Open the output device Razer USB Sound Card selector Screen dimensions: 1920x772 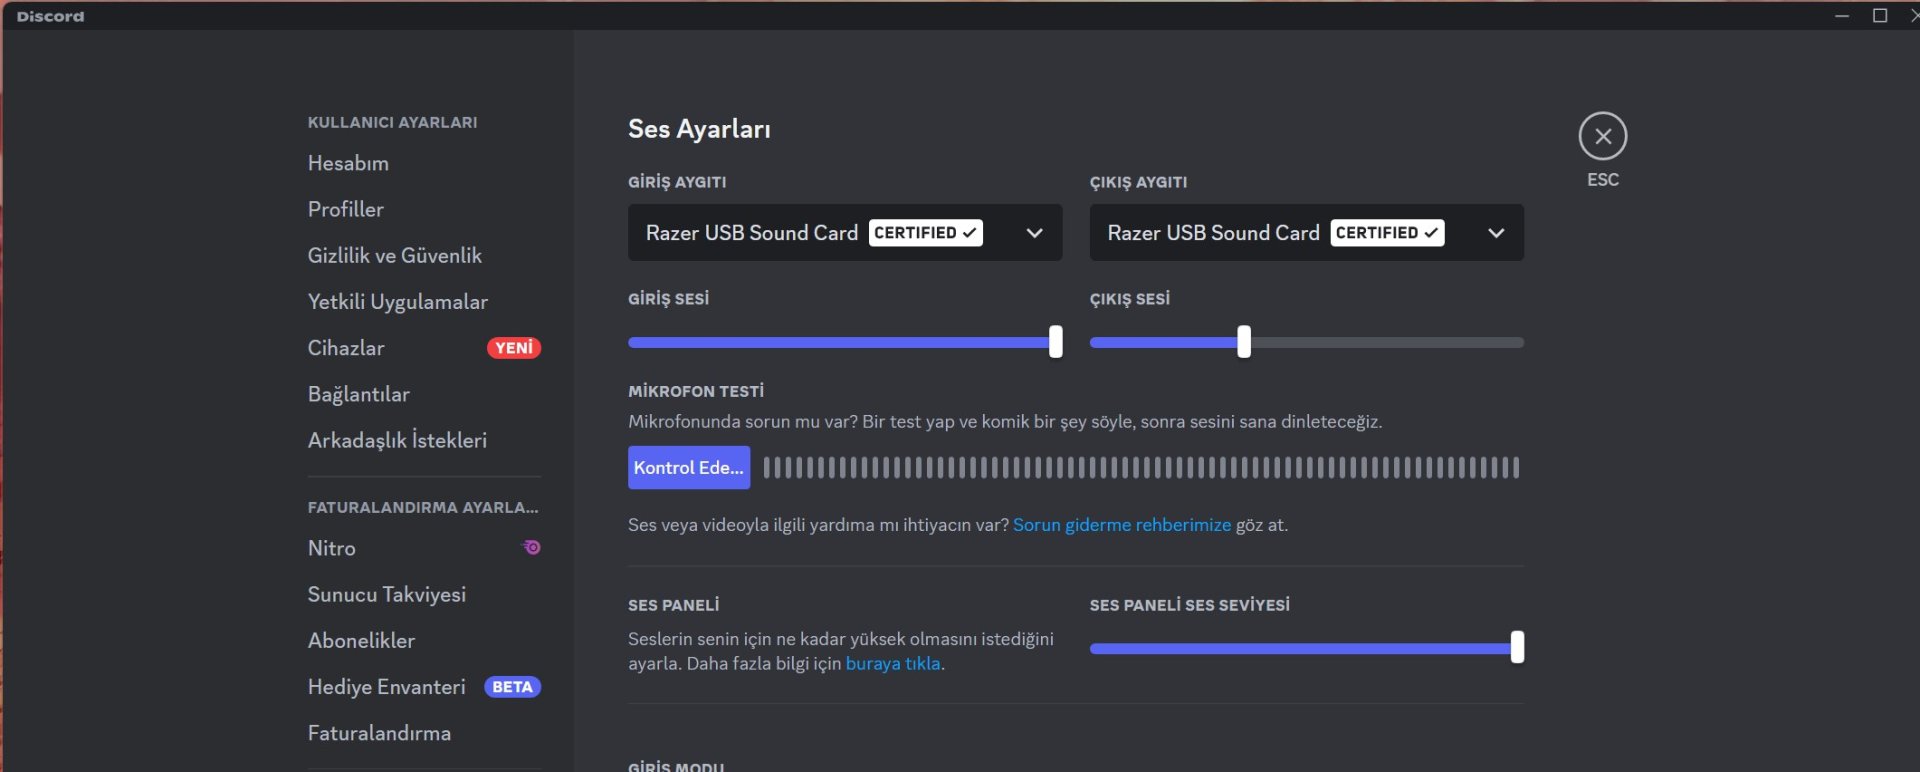pyautogui.click(x=1307, y=233)
